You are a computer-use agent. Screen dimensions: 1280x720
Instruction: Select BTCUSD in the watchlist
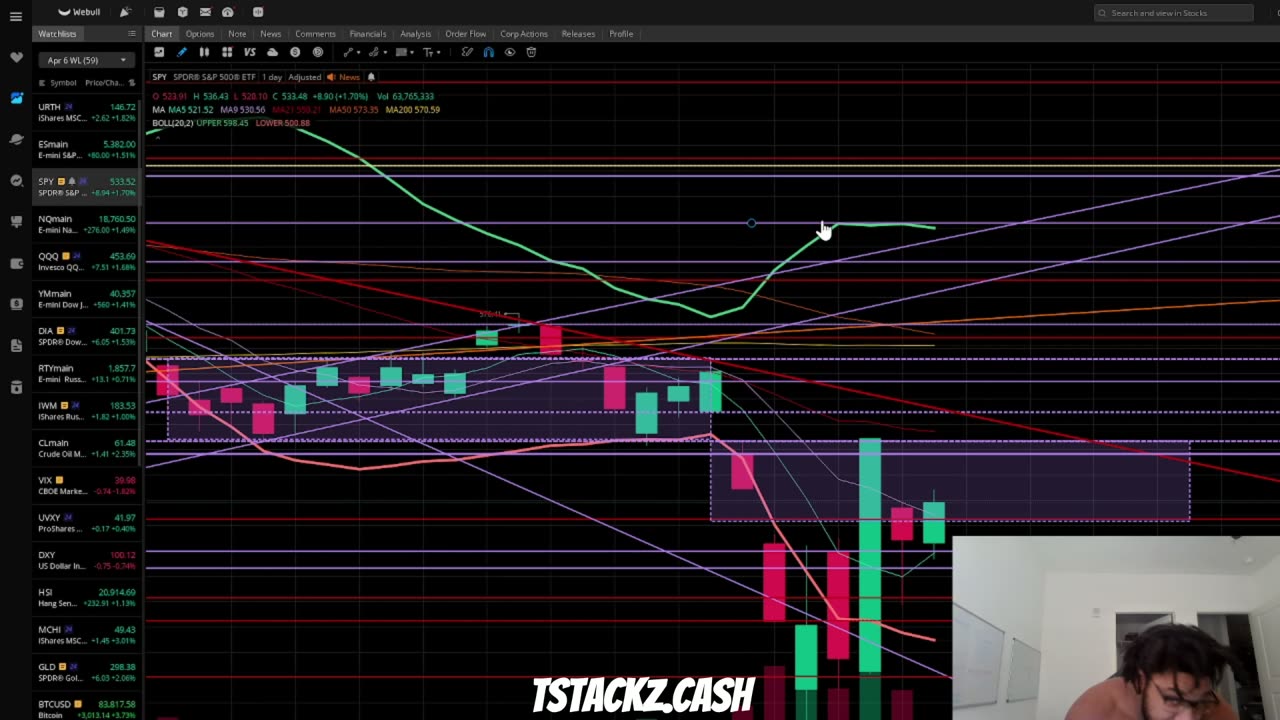point(88,709)
